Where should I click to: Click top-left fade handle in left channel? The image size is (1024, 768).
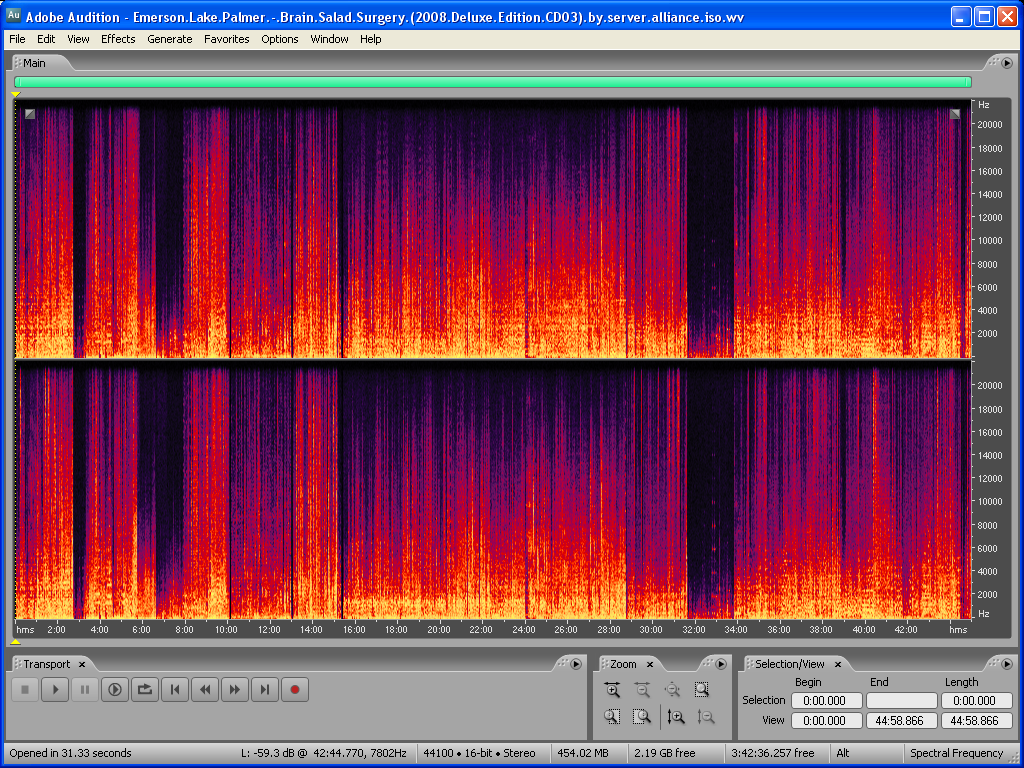point(30,114)
